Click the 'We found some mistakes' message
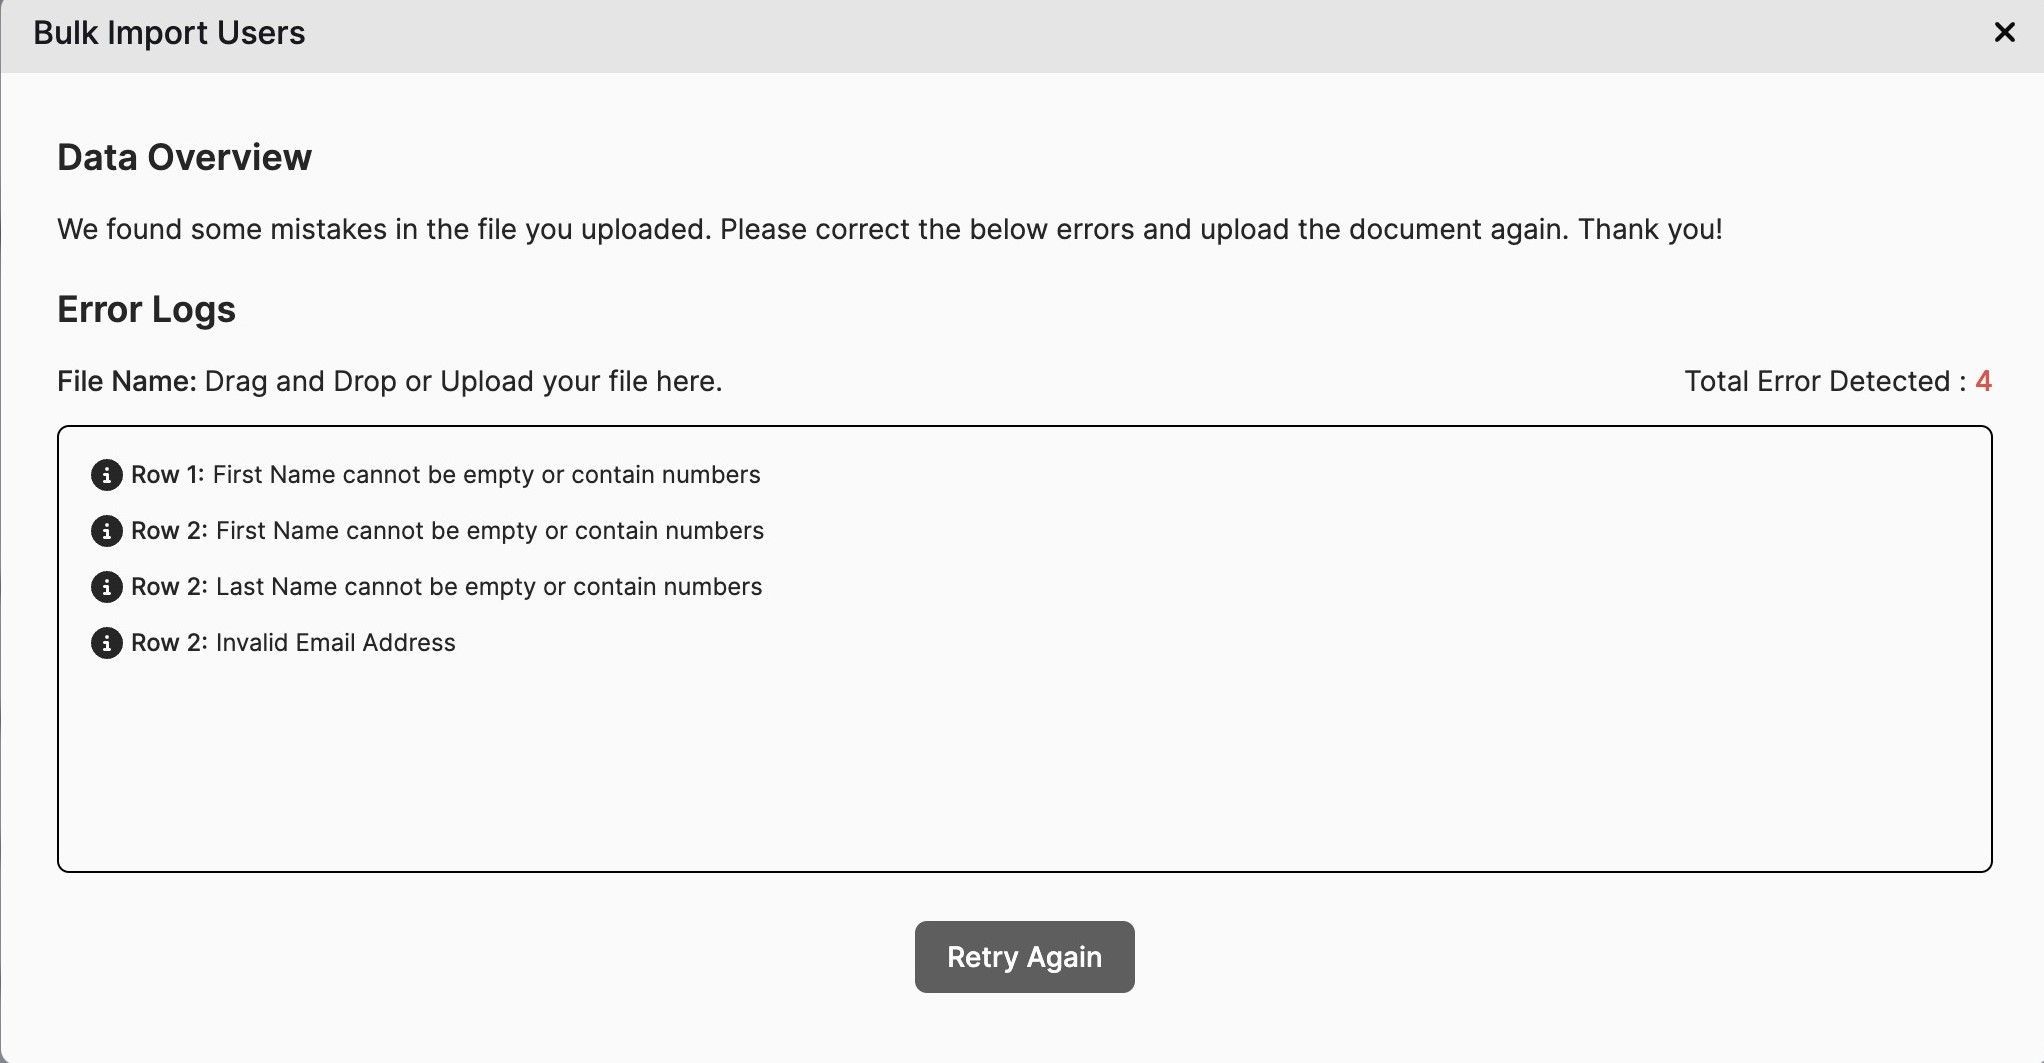Screen dimensions: 2044x1063 tap(800, 230)
